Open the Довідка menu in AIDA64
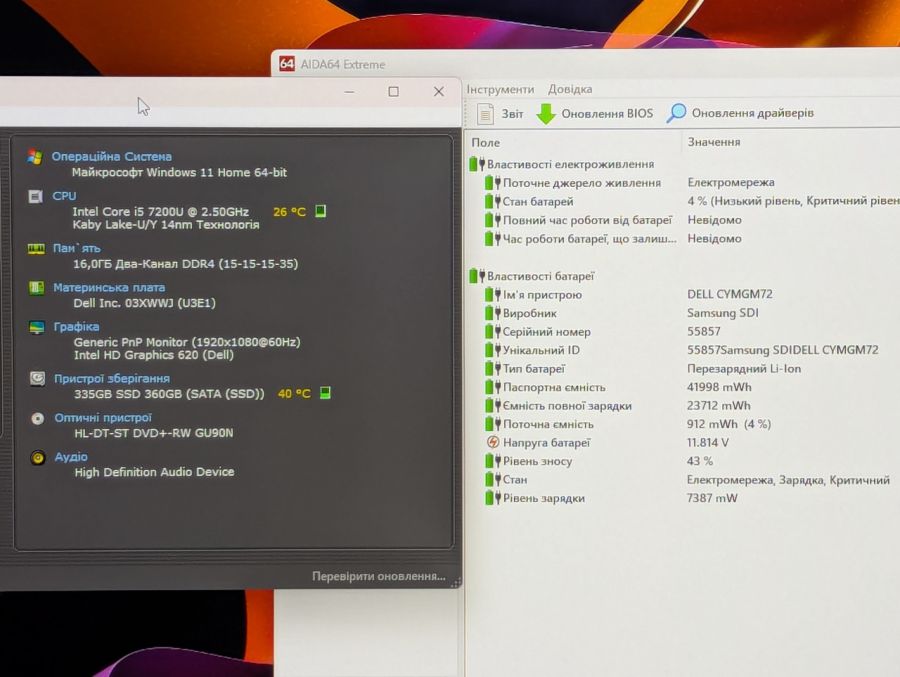Screen dimensions: 900x677 570,90
